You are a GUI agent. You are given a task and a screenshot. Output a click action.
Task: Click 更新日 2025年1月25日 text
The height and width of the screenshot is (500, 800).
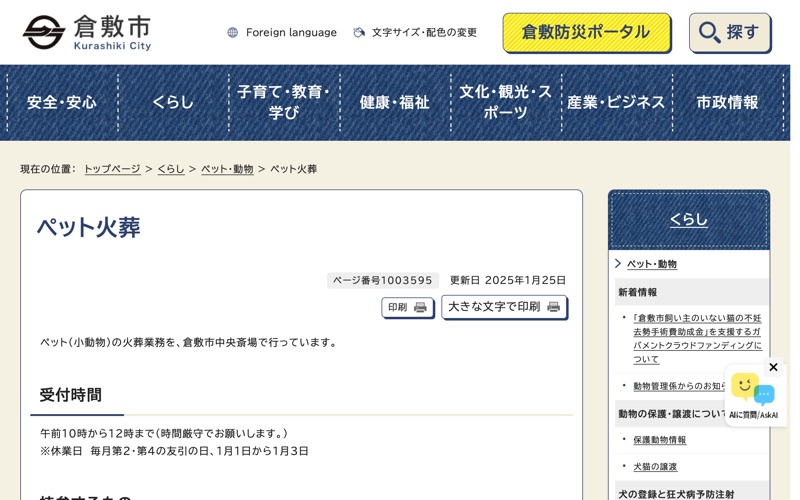point(508,280)
